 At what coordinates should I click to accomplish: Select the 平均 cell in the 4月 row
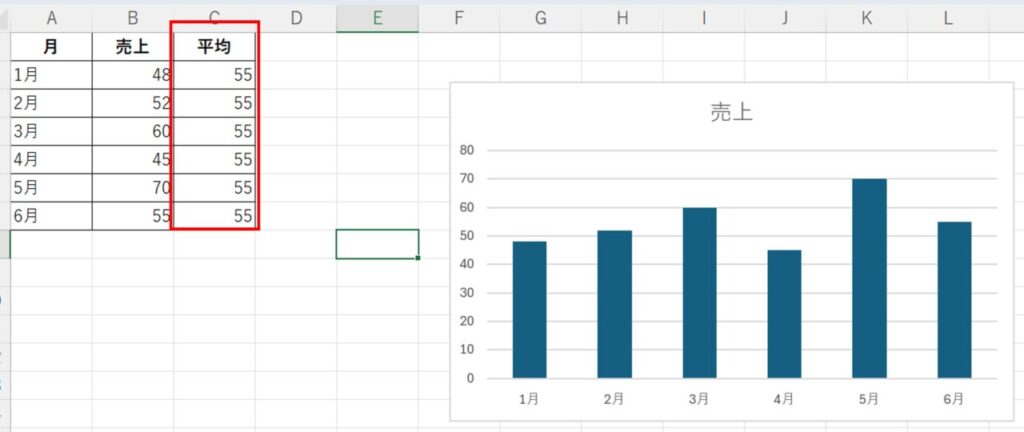tap(214, 159)
